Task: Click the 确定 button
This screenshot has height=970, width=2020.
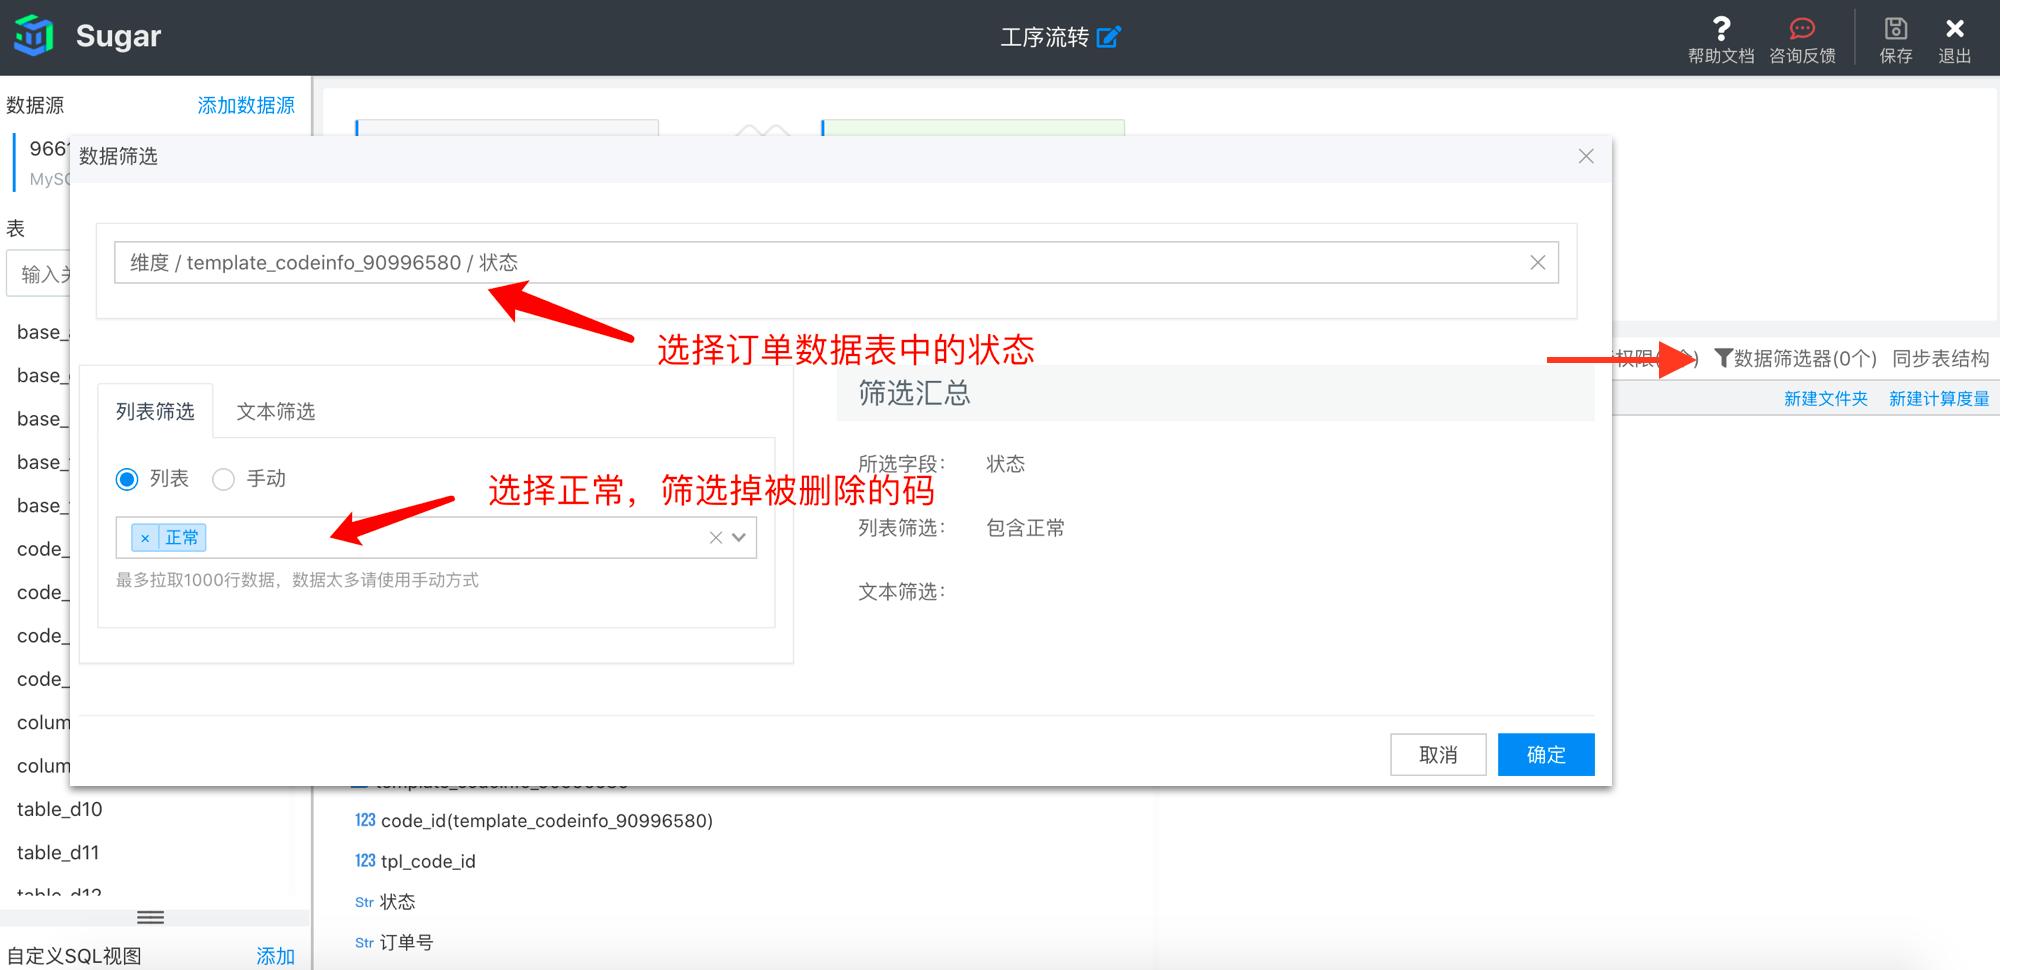Action: [x=1546, y=755]
